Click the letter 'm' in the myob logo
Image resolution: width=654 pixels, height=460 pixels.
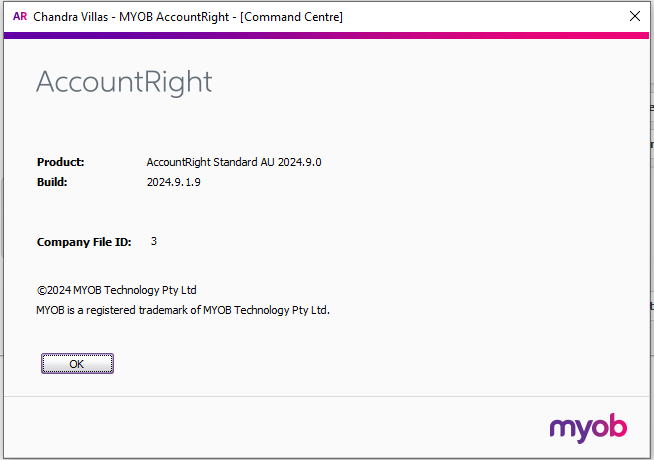[x=562, y=429]
